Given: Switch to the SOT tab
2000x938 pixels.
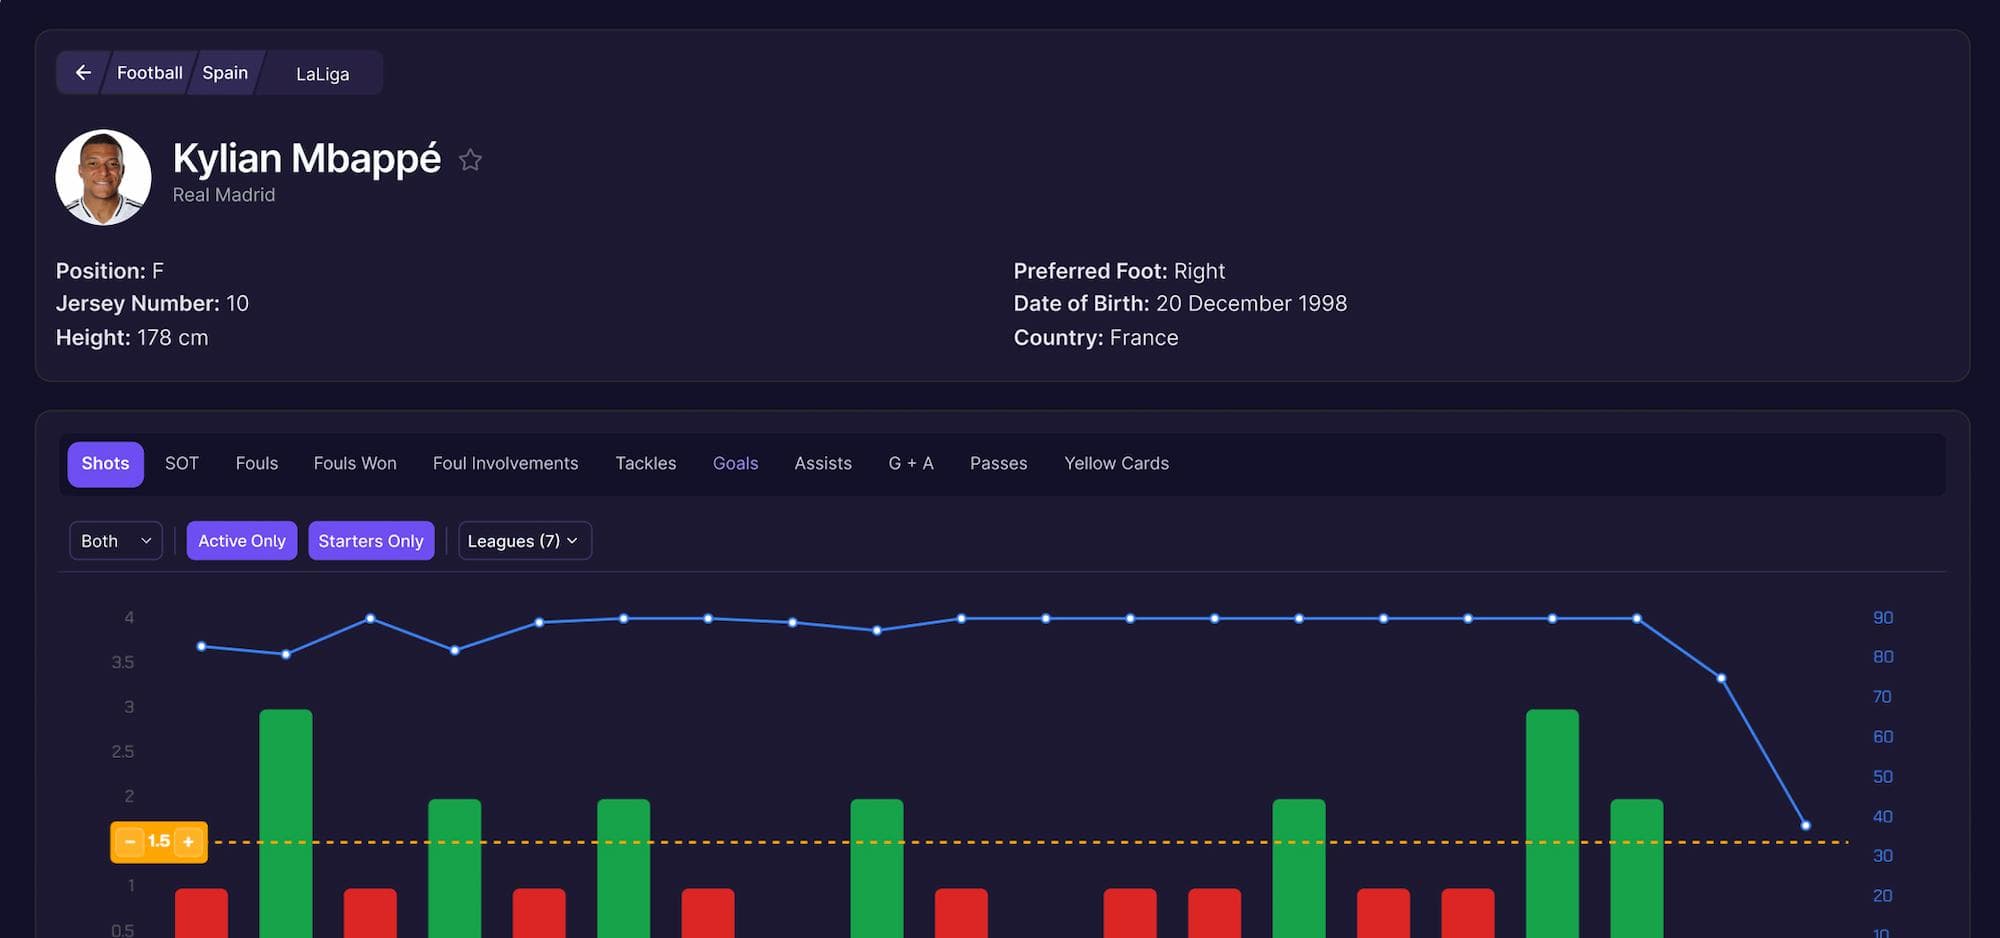Looking at the screenshot, I should pyautogui.click(x=182, y=463).
